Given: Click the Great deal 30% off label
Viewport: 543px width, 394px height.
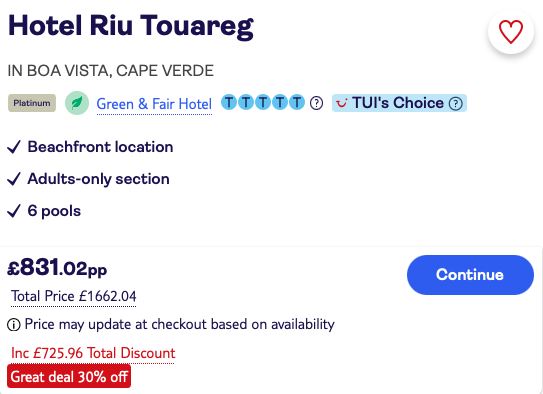Looking at the screenshot, I should coord(69,376).
